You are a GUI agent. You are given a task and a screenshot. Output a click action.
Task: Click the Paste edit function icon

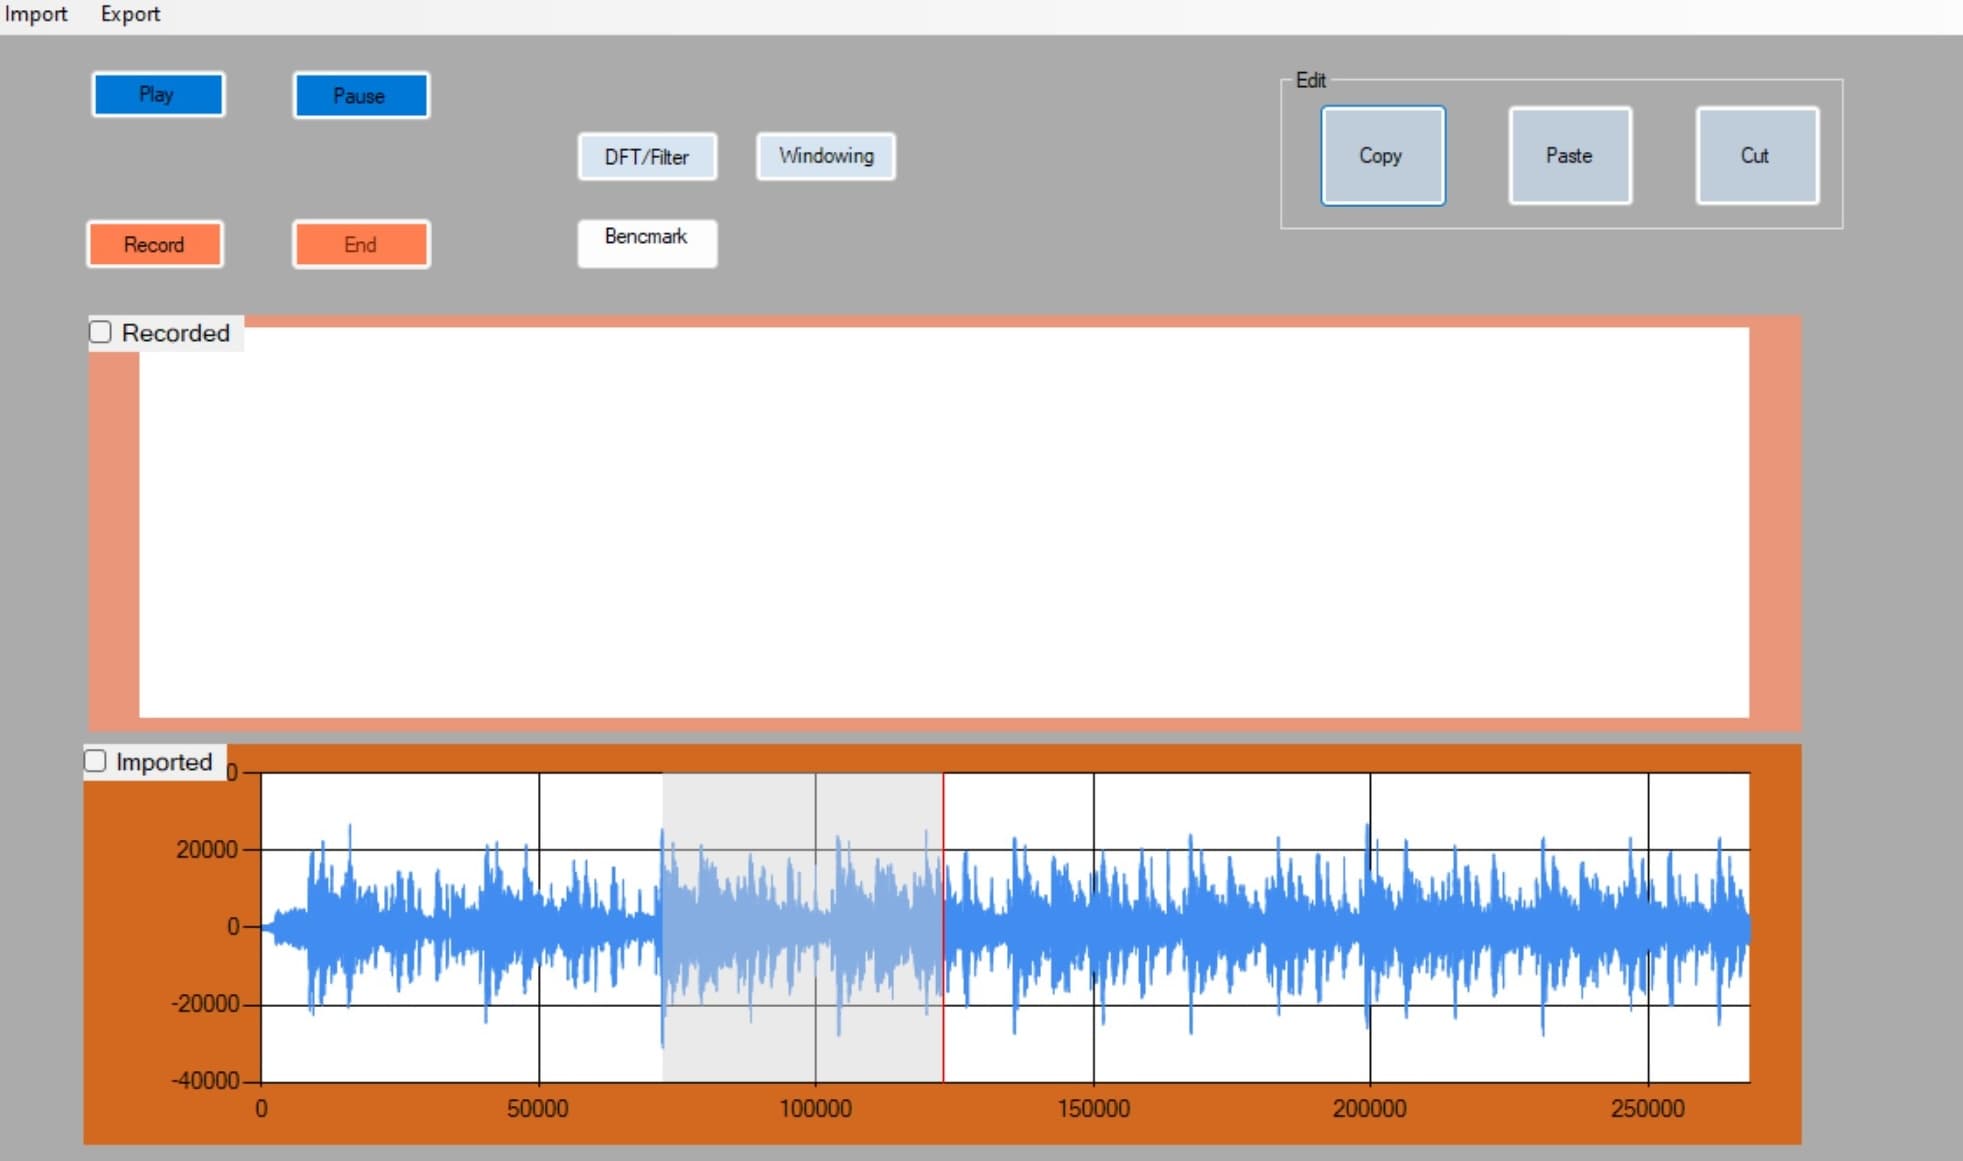pos(1568,155)
